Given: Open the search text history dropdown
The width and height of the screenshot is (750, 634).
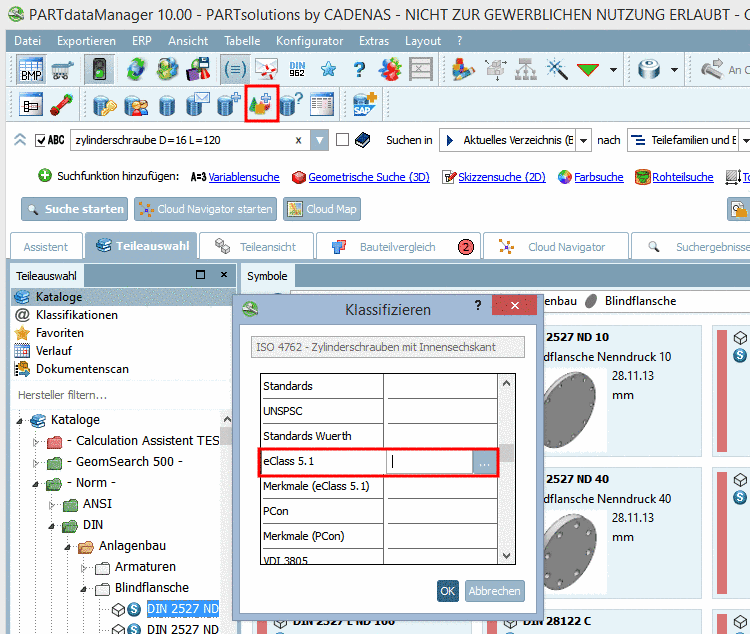Looking at the screenshot, I should tap(319, 140).
